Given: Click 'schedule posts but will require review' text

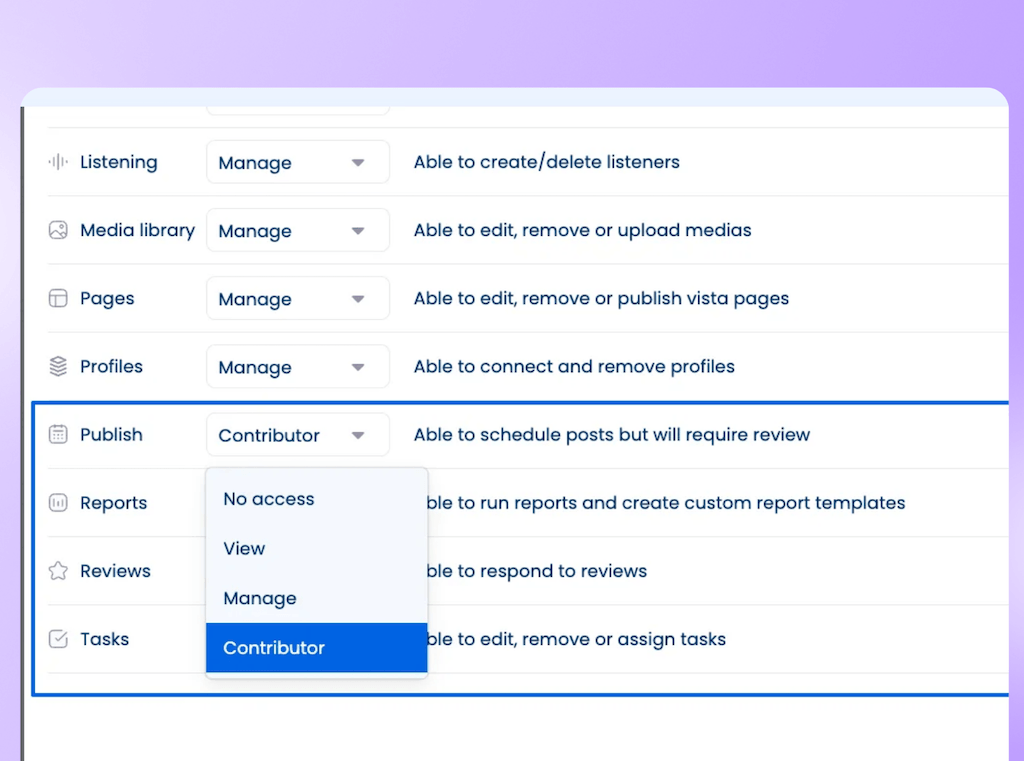Looking at the screenshot, I should click(x=645, y=434).
